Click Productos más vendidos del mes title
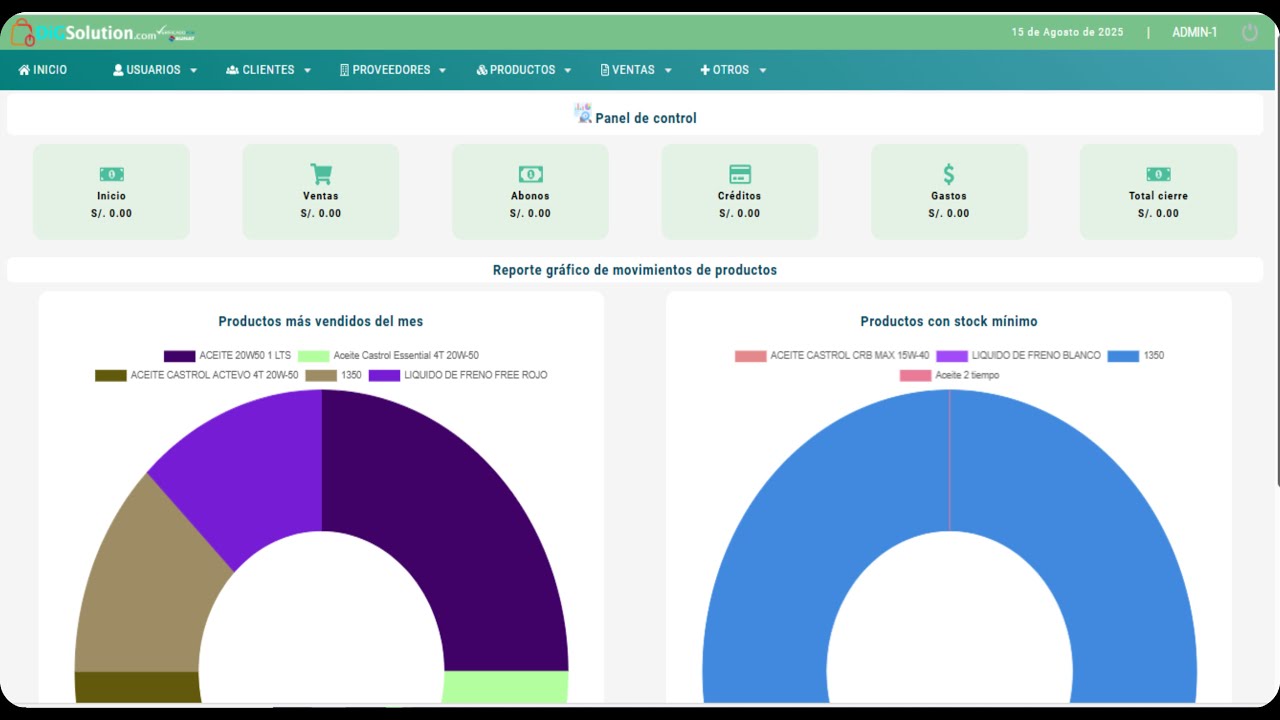Screen dimensions: 1280x720 coord(321,321)
